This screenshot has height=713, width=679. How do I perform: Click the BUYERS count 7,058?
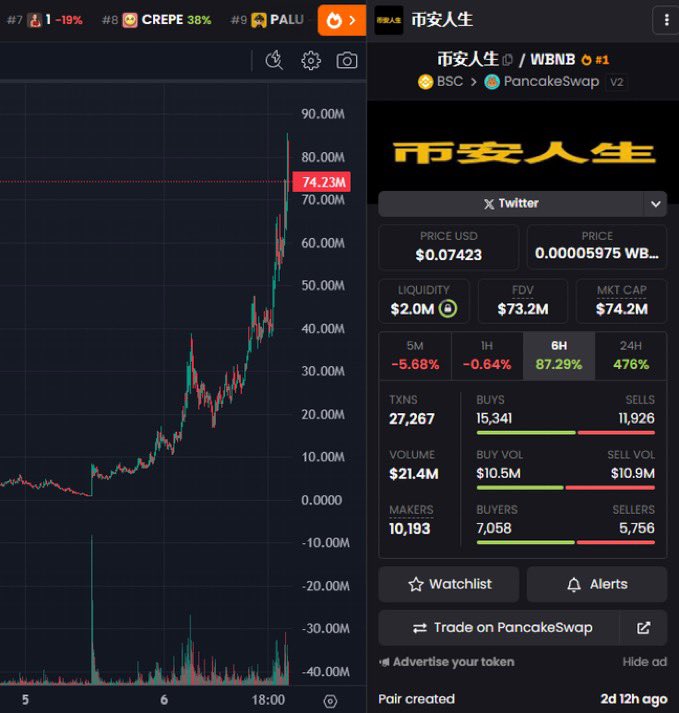[493, 528]
